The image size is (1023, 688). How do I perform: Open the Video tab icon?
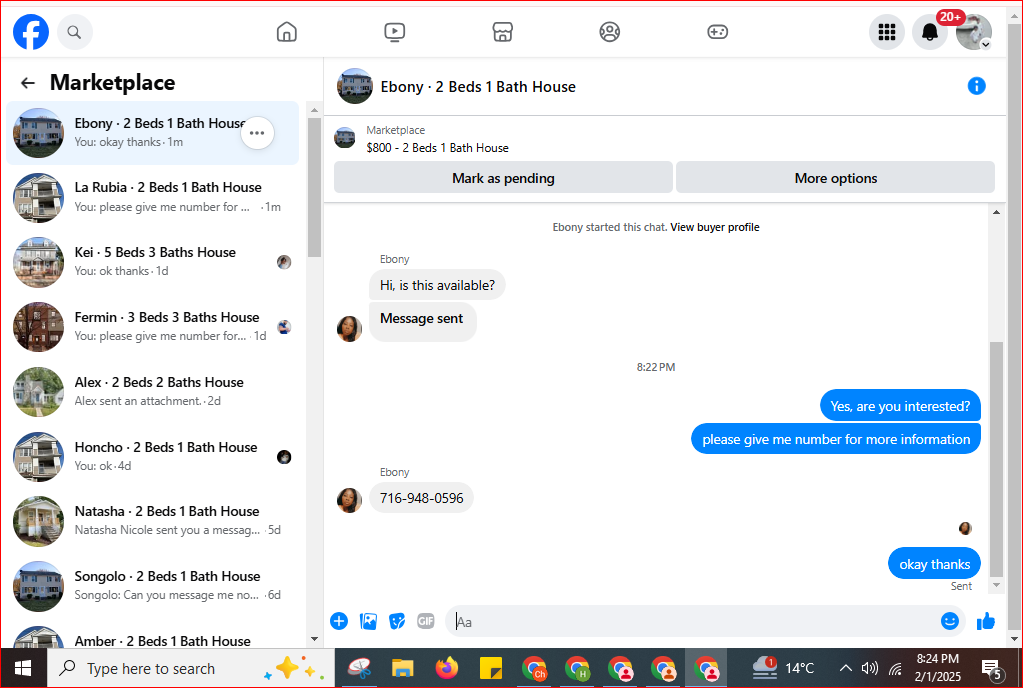[x=394, y=32]
